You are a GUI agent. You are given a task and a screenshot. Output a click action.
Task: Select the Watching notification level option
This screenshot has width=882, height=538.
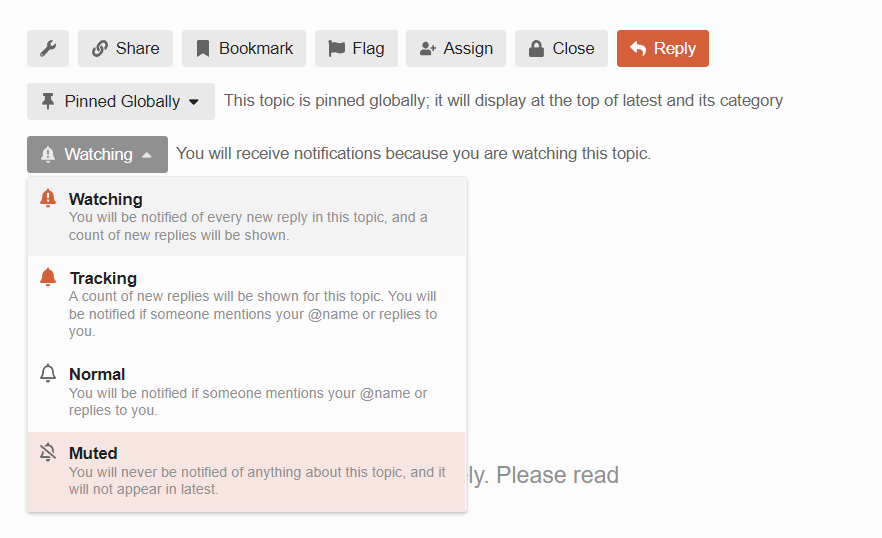tap(246, 217)
